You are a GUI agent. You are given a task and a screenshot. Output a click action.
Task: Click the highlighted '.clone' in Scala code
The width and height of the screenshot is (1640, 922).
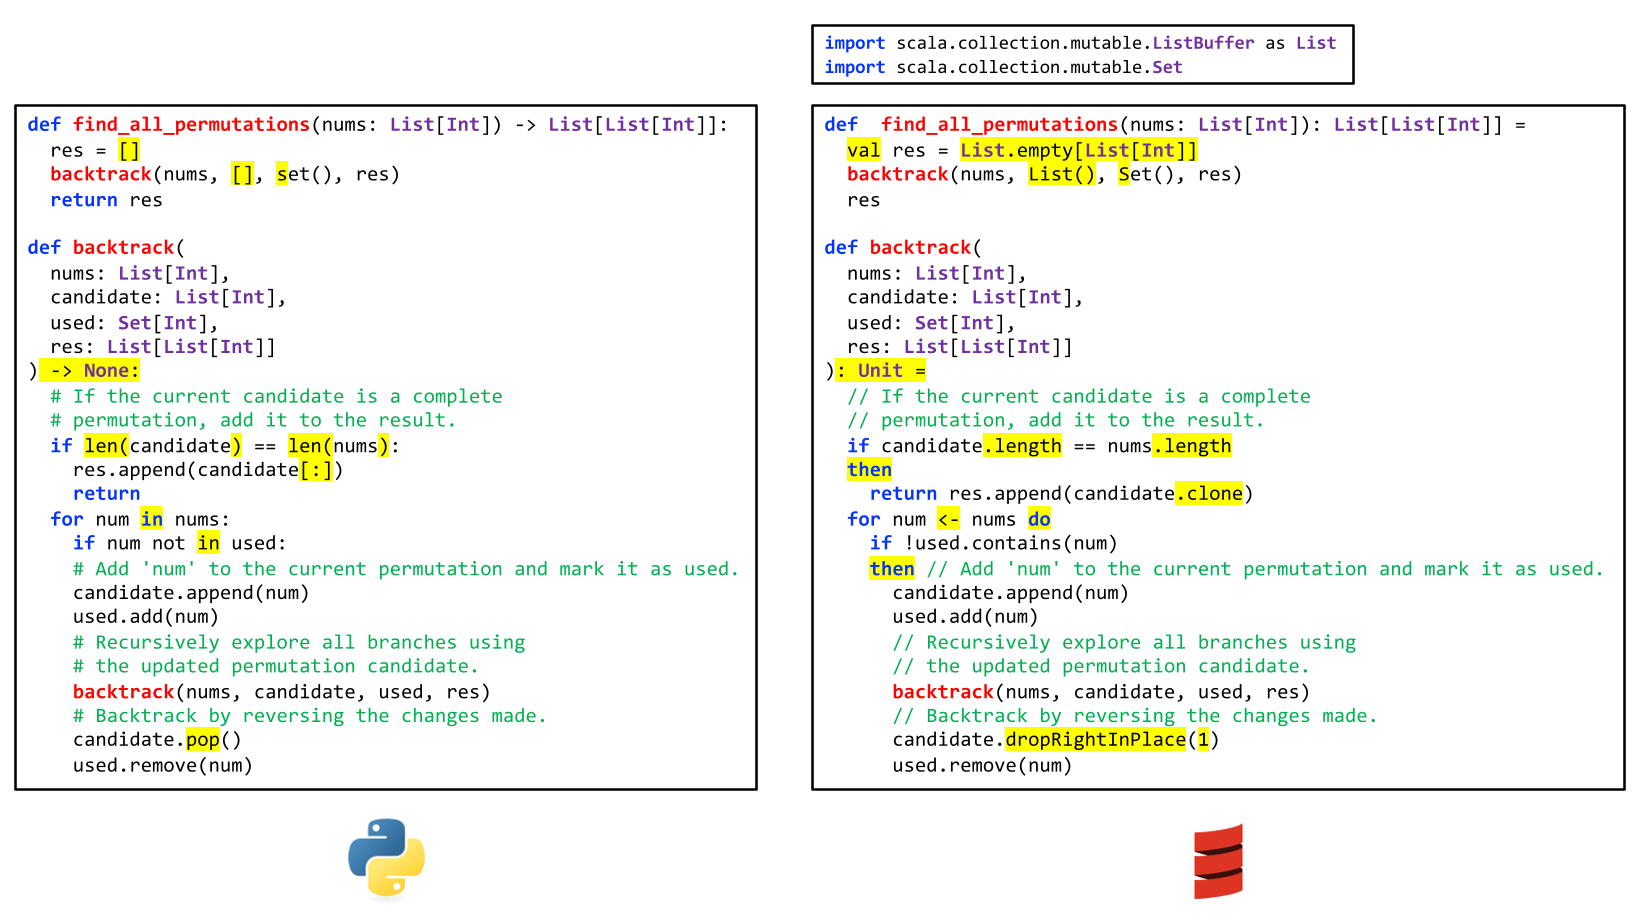point(1209,494)
